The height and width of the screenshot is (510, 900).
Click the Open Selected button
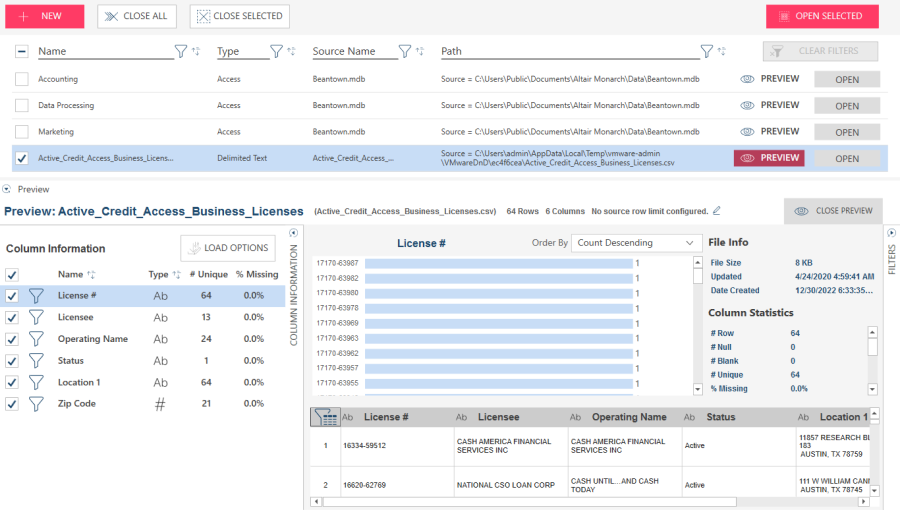click(822, 16)
